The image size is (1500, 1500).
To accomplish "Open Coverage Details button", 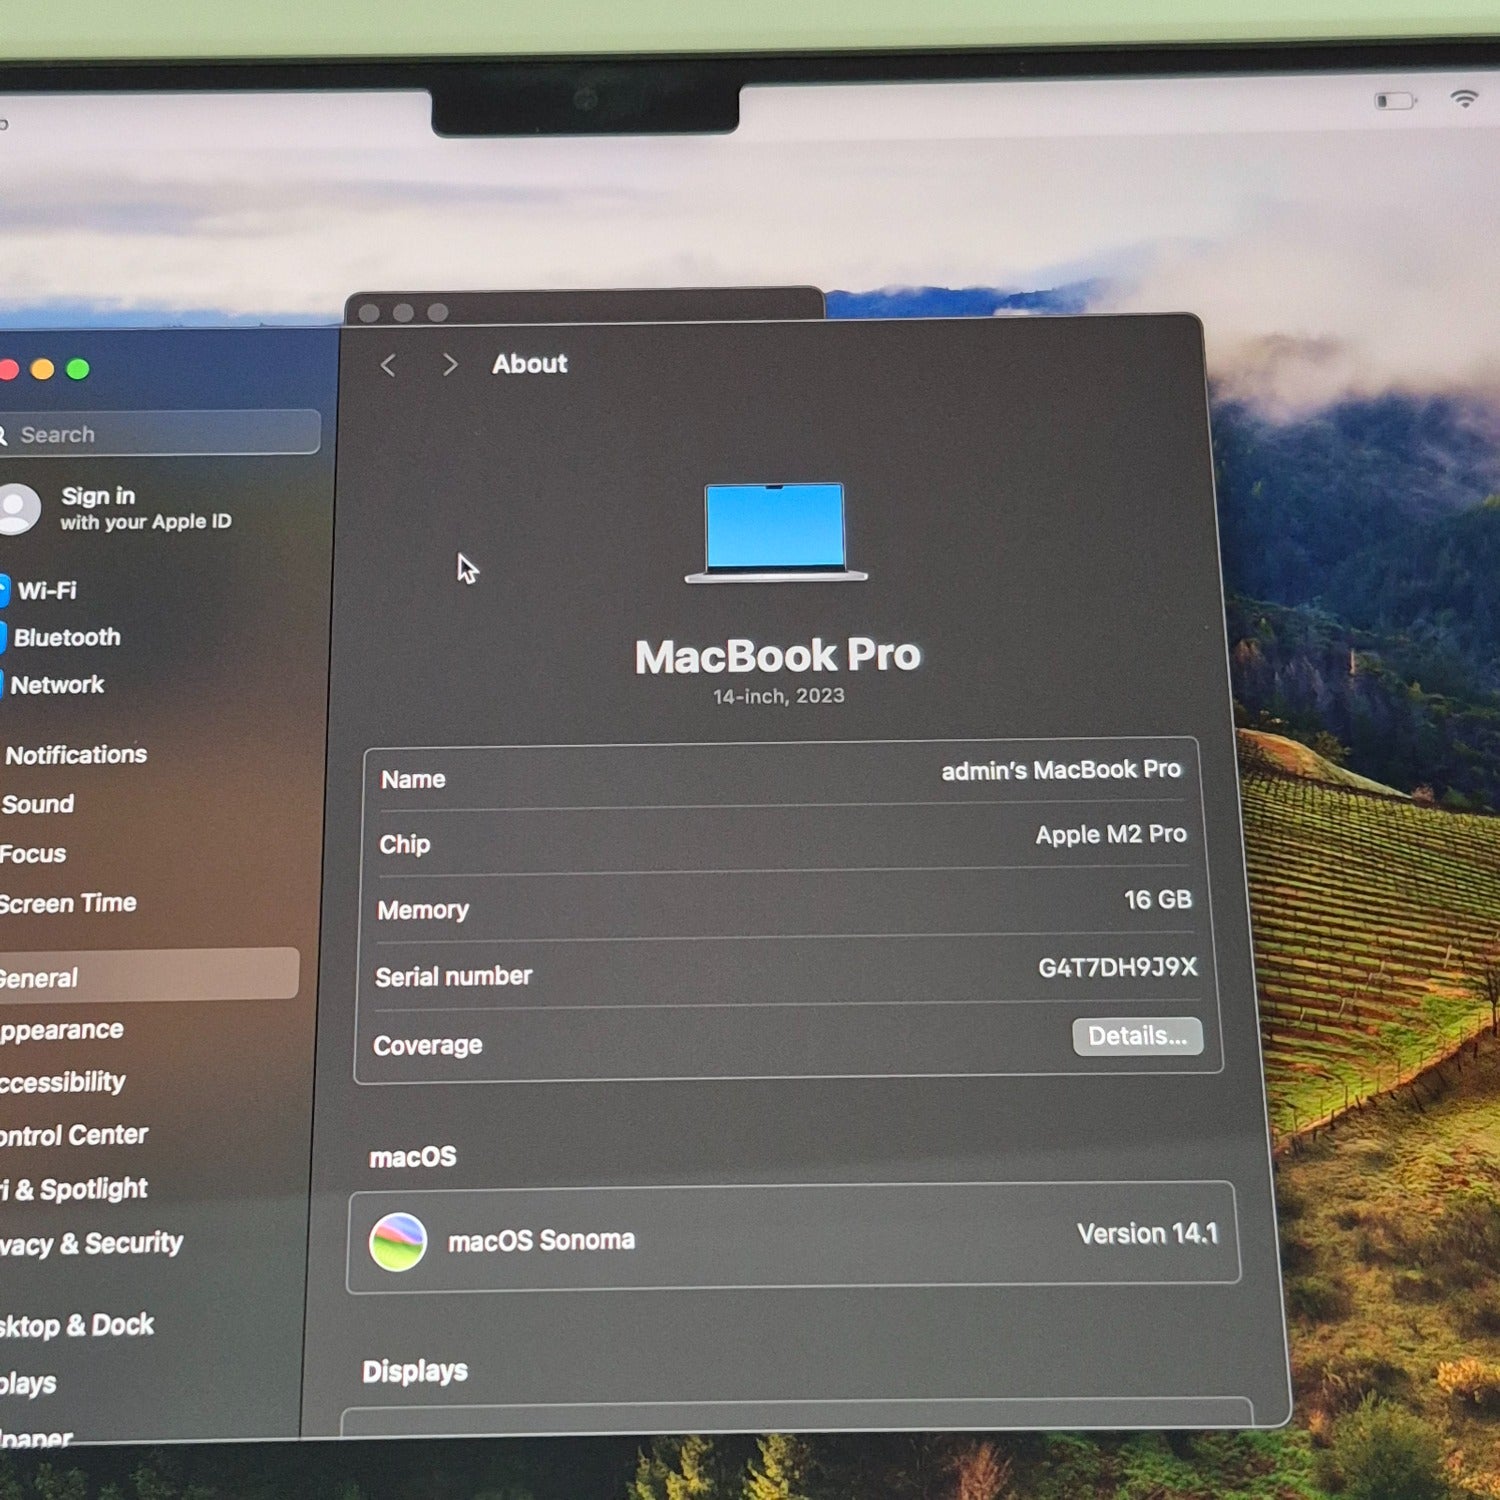I will point(1137,1036).
